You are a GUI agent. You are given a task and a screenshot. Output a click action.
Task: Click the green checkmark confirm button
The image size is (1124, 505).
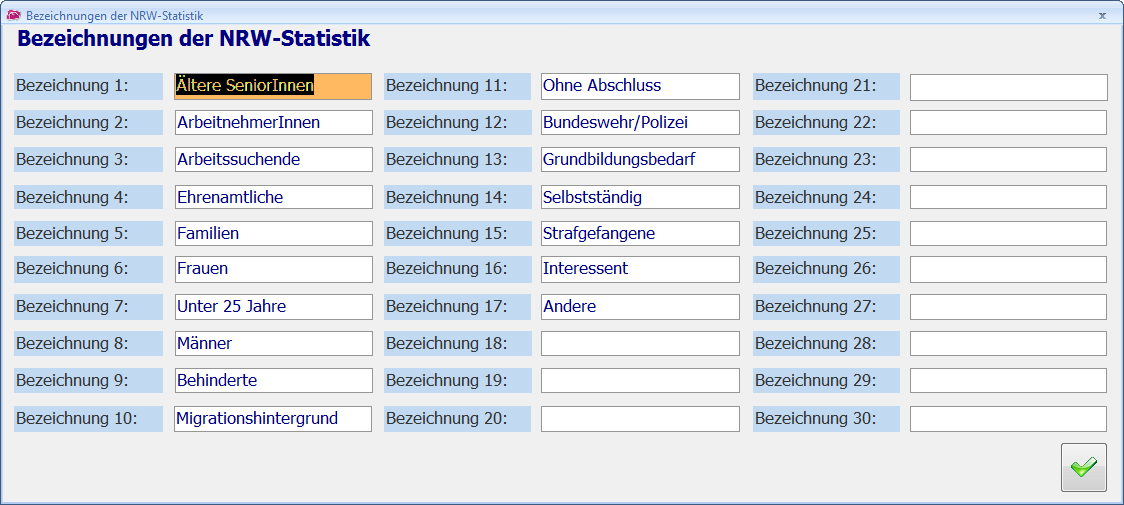[1083, 467]
